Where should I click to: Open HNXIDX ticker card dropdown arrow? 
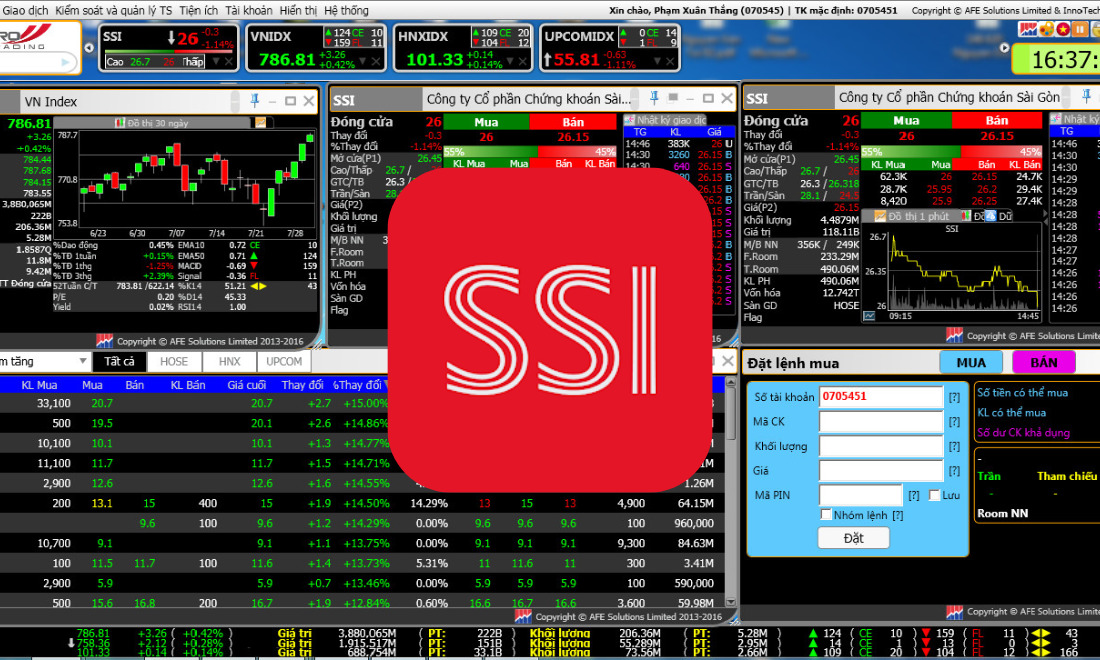509,62
